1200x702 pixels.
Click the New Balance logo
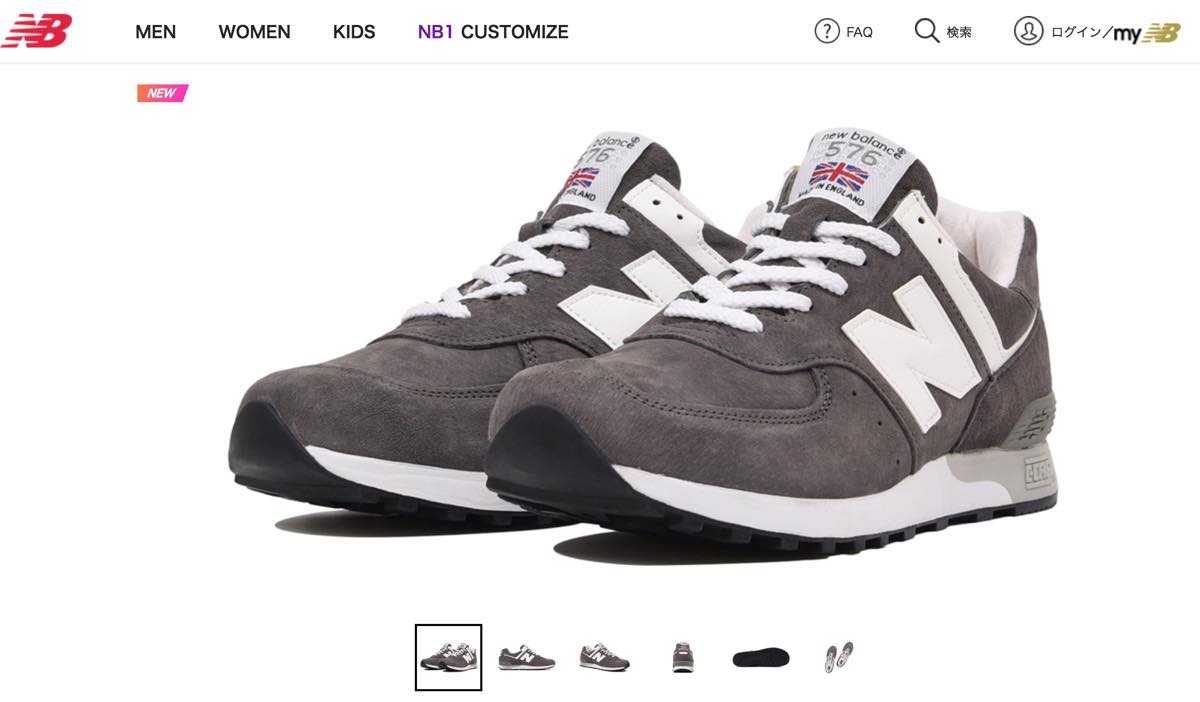click(37, 31)
